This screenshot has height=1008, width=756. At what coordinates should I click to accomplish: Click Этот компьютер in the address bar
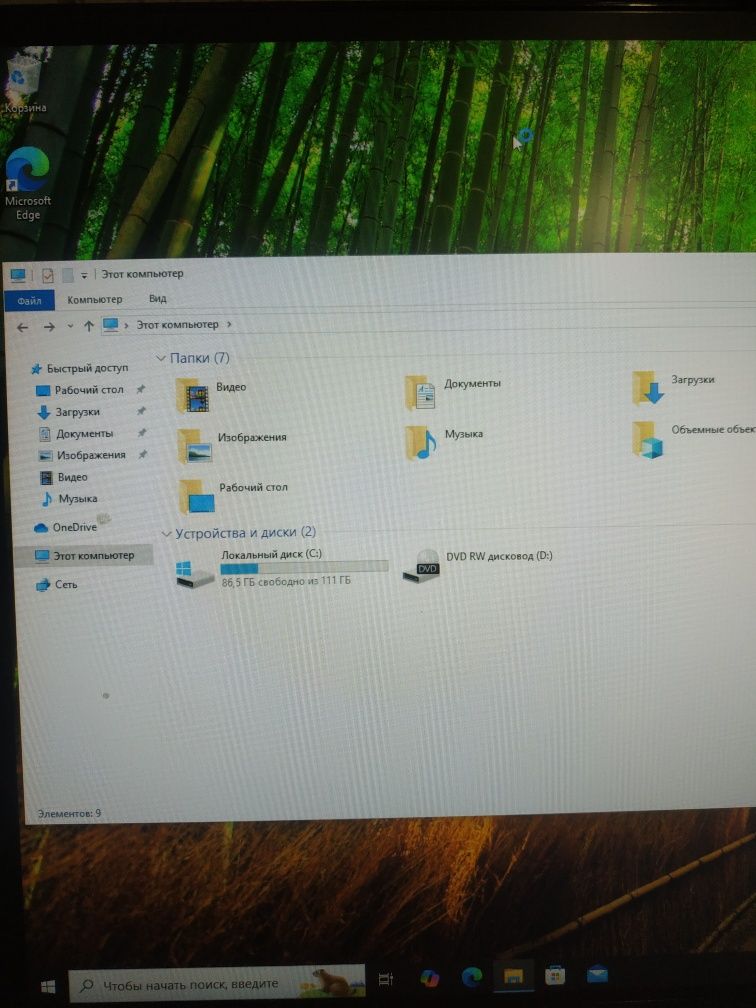click(x=177, y=325)
